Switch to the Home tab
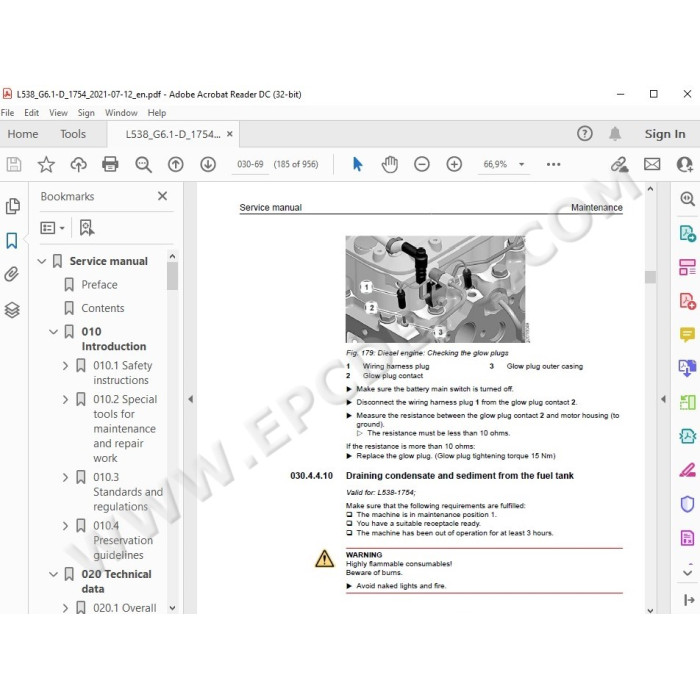 [23, 134]
